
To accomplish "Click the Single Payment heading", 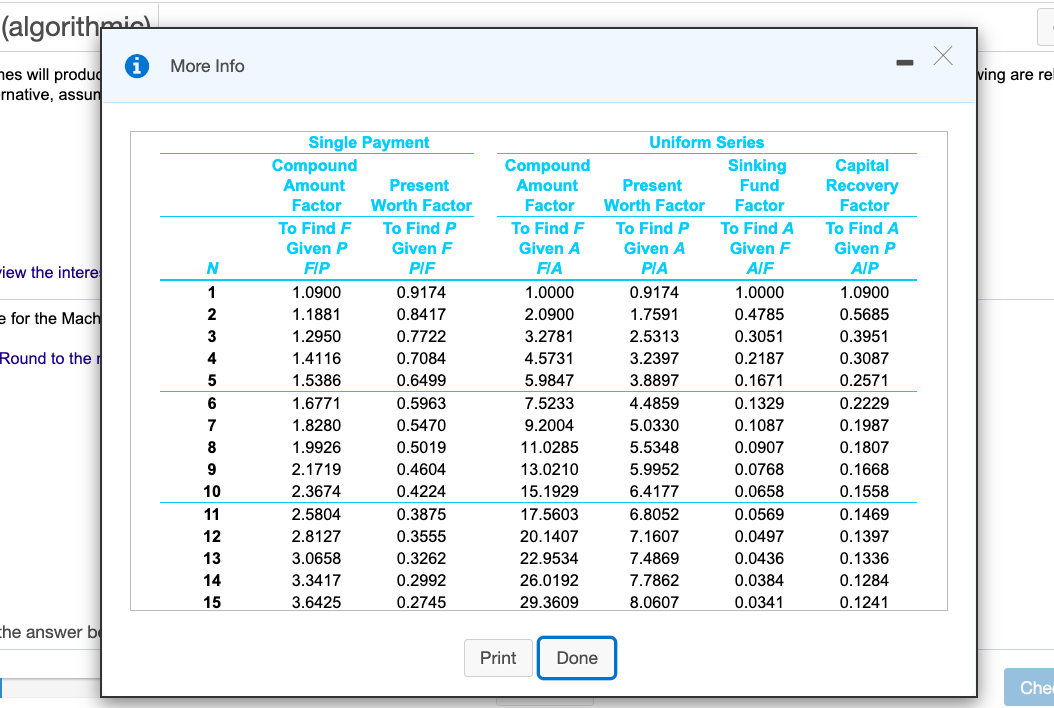I will [x=368, y=143].
